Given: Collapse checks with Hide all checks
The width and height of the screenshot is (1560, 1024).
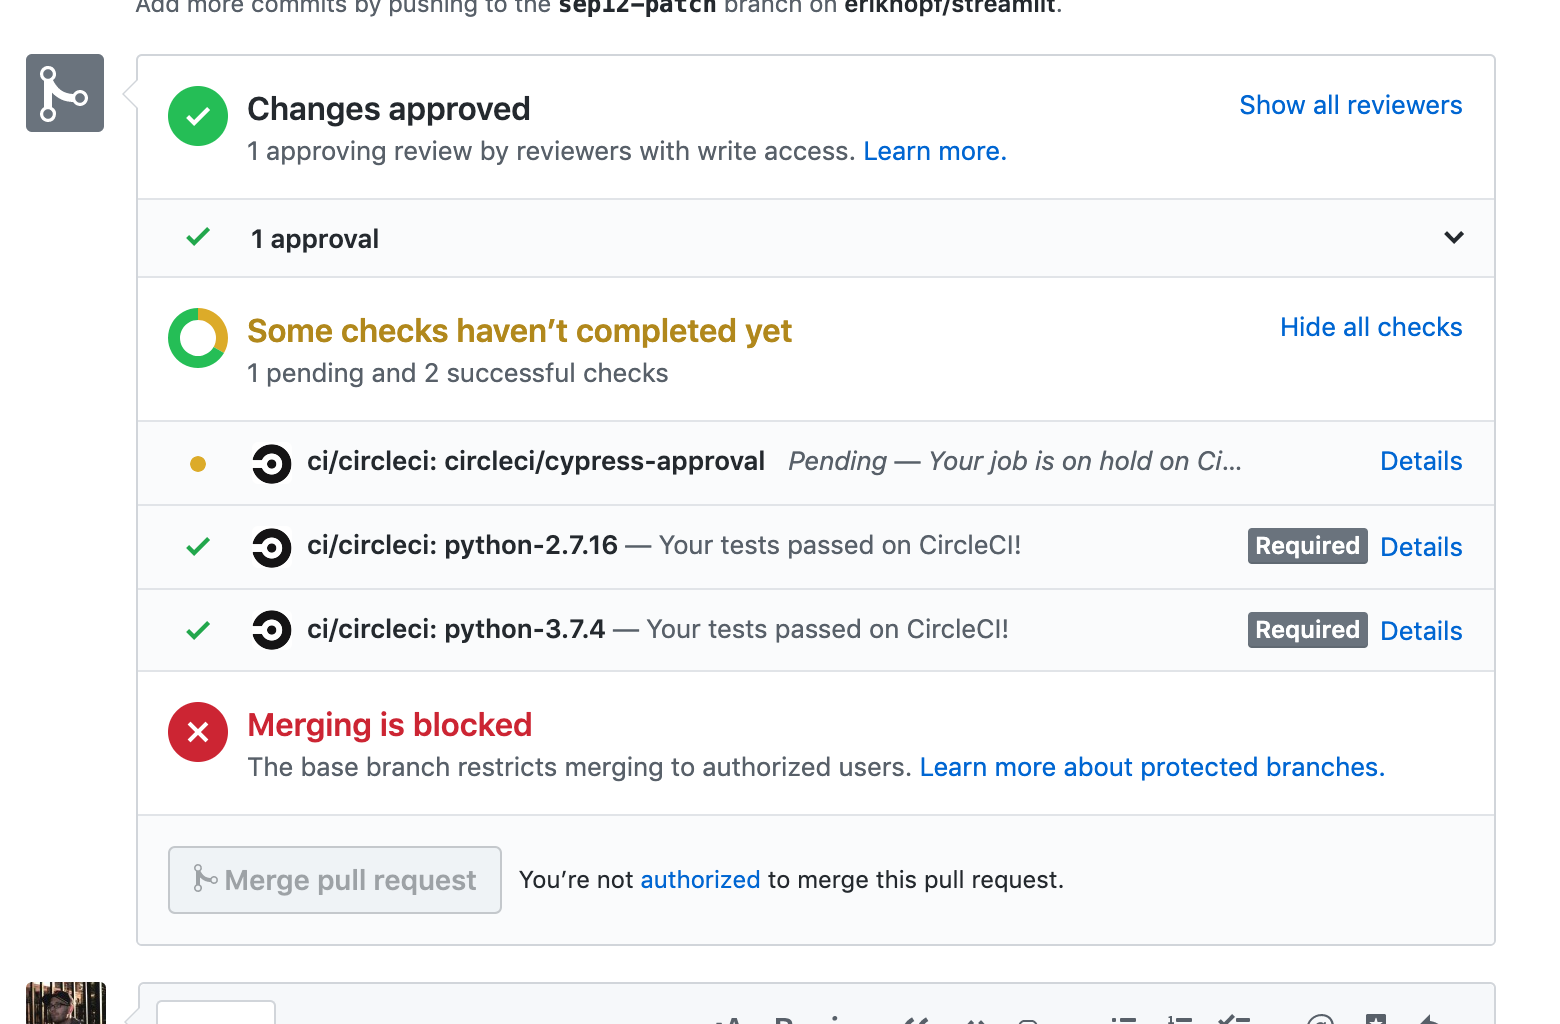Looking at the screenshot, I should 1371,327.
